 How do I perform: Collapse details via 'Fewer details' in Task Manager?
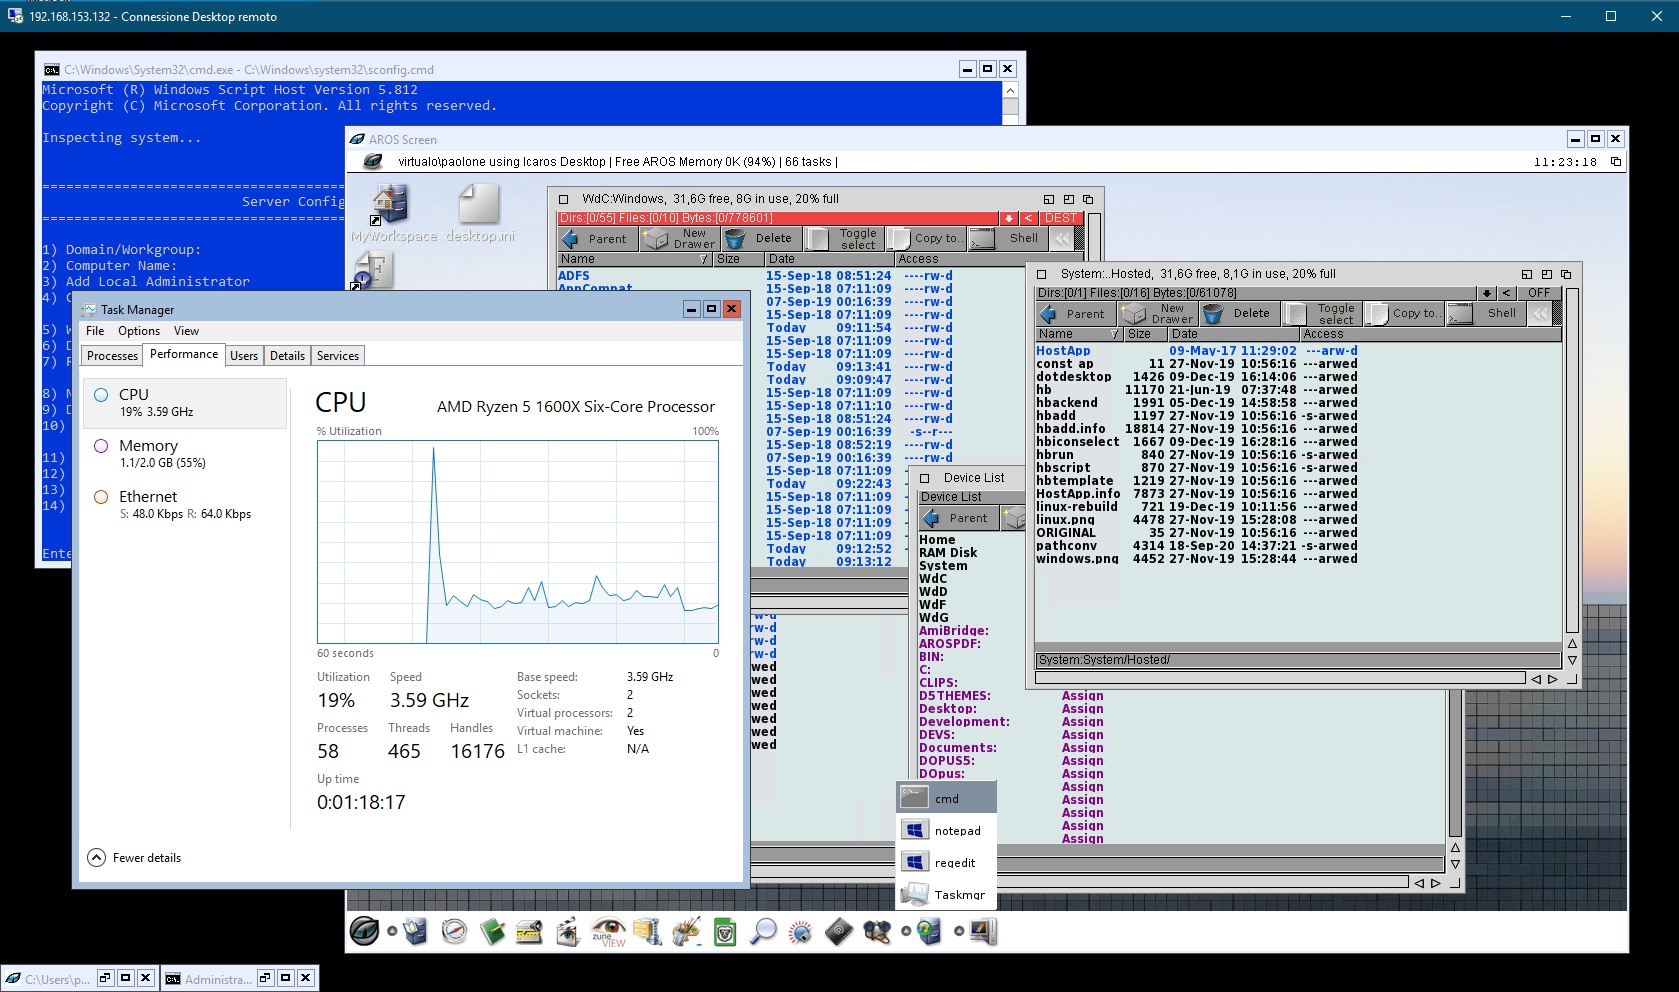point(133,857)
